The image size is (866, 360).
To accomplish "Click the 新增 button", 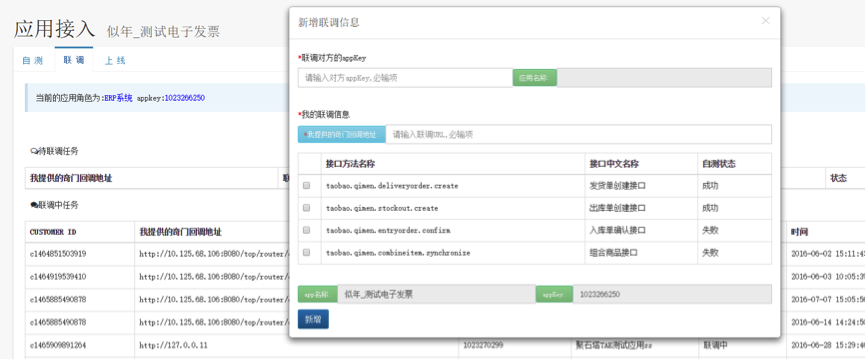I will tap(313, 319).
